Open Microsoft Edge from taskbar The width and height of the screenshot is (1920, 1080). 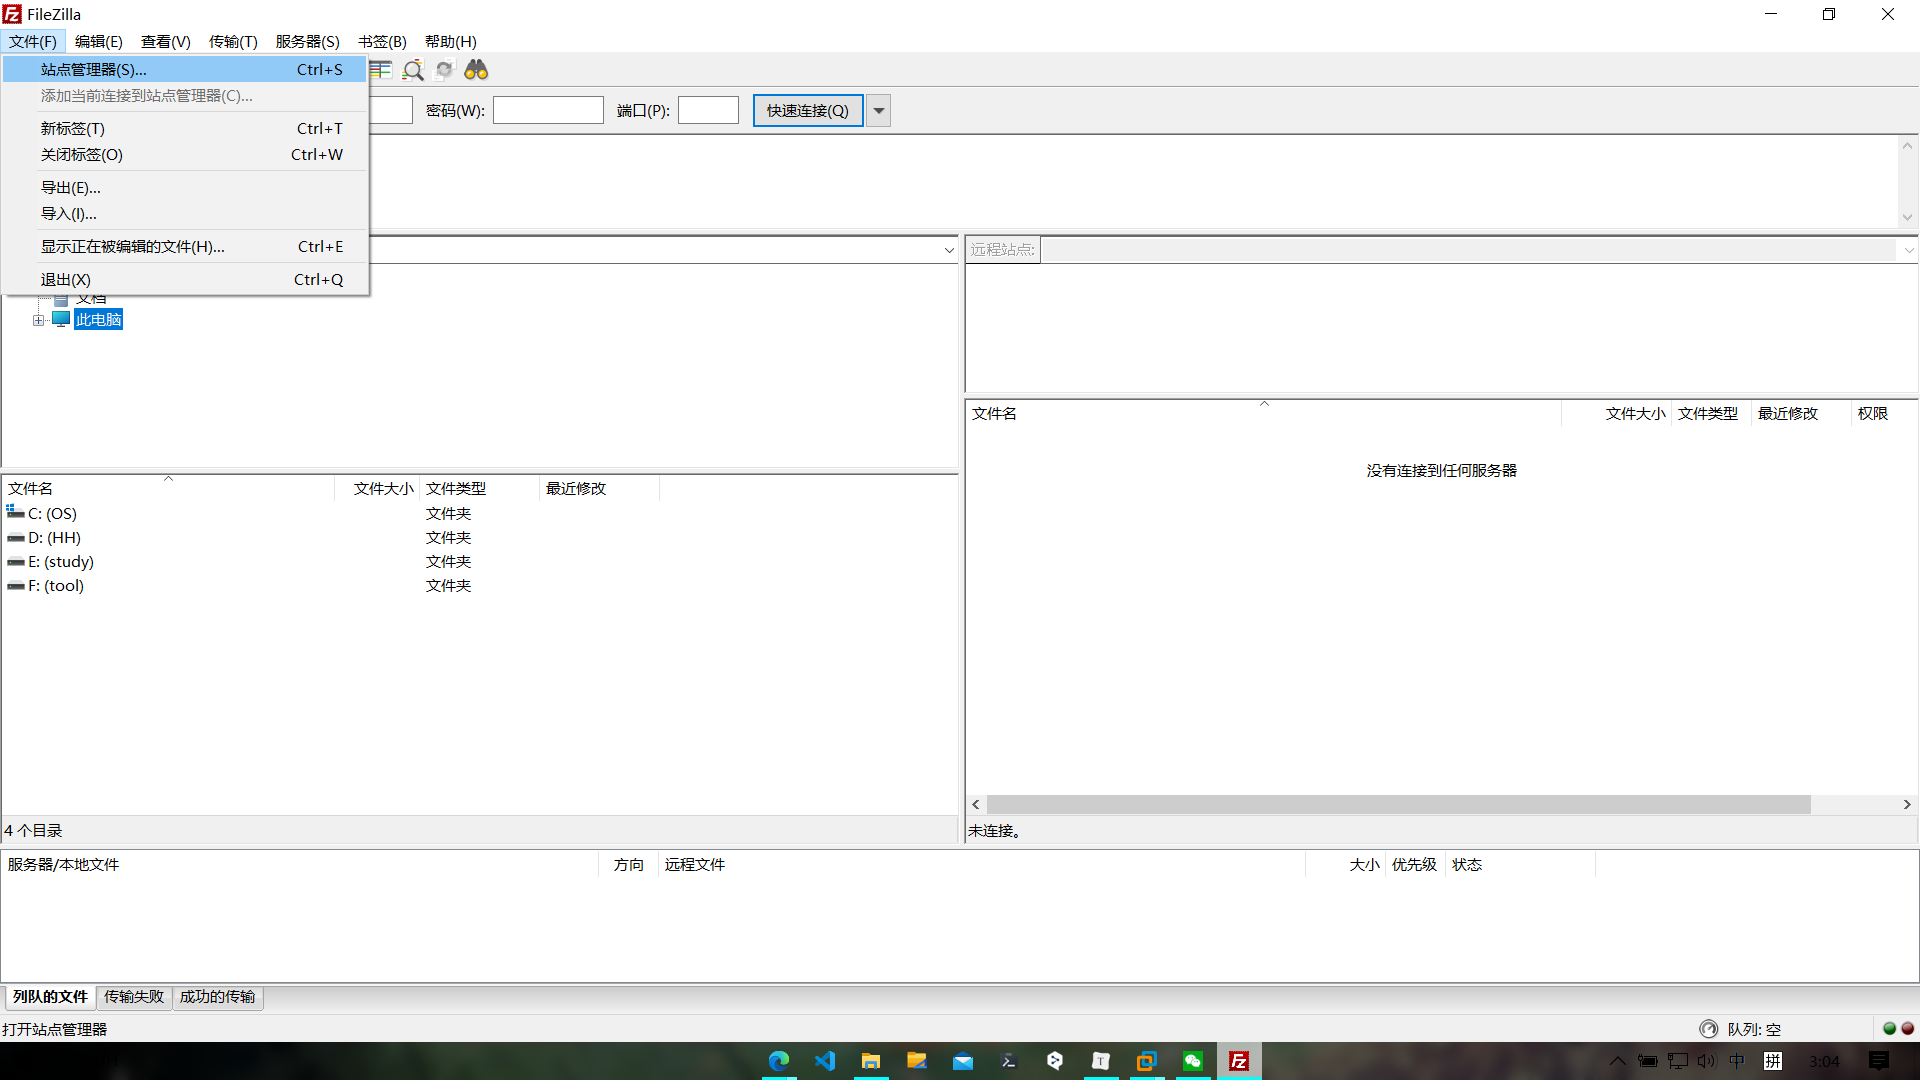tap(779, 1061)
